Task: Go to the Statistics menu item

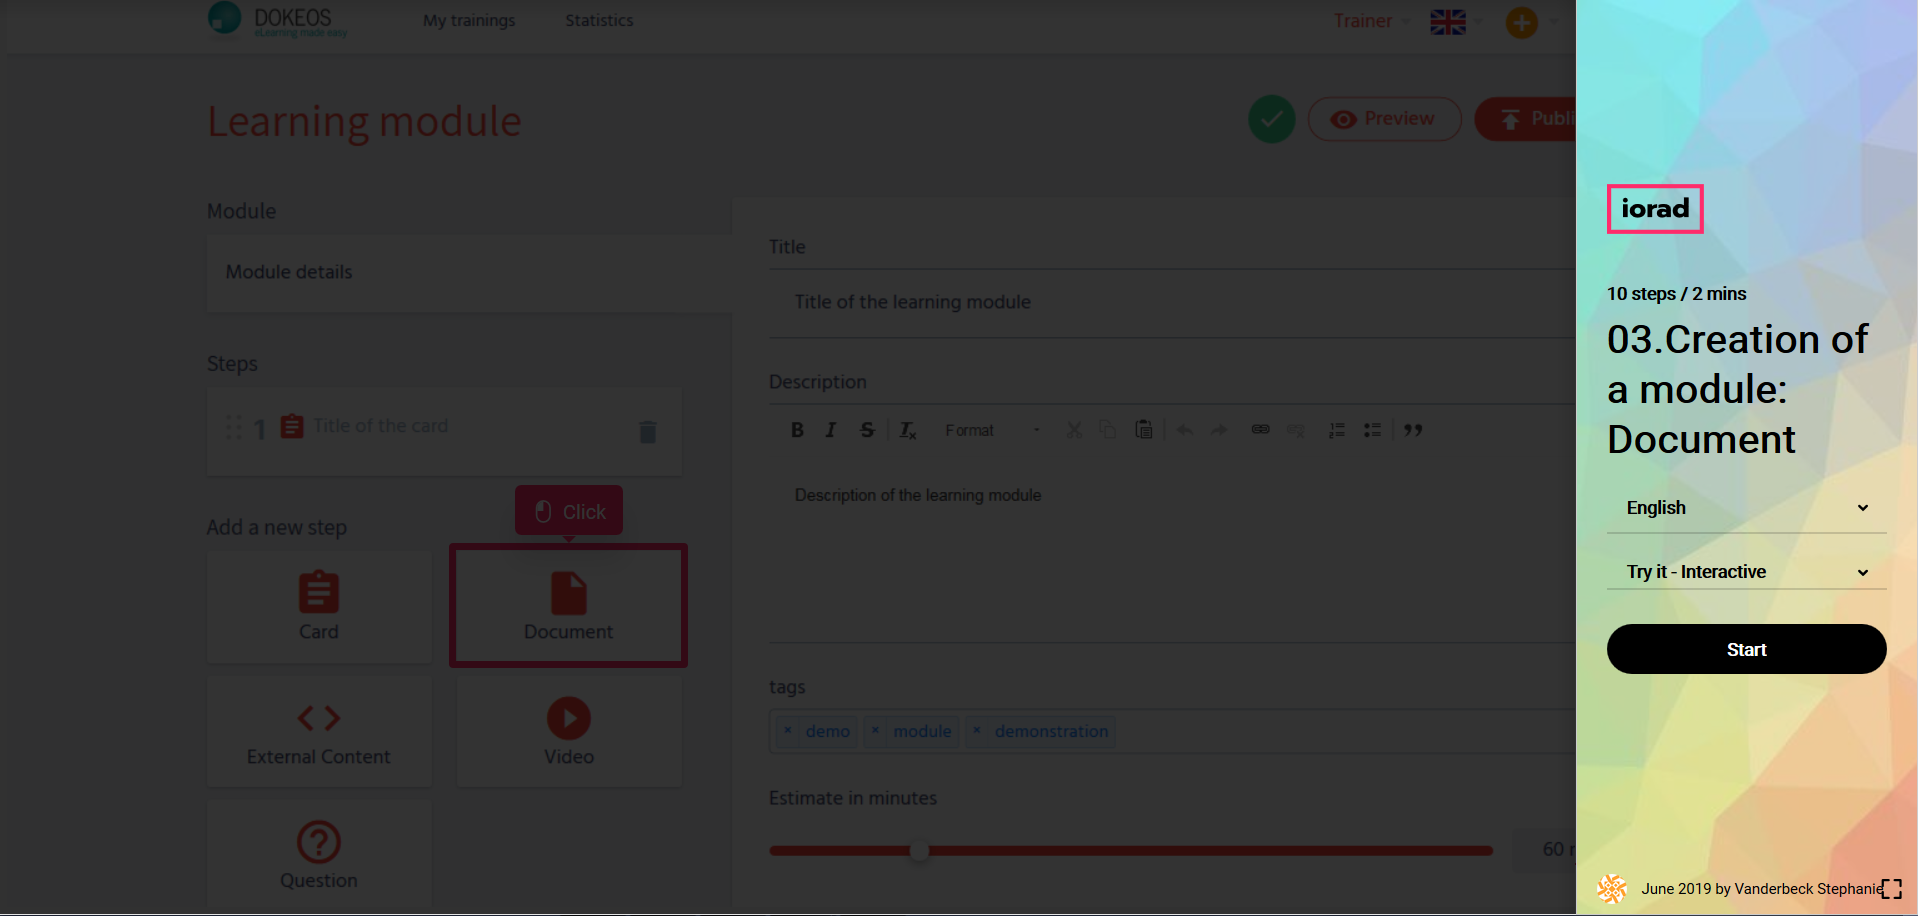Action: (x=599, y=20)
